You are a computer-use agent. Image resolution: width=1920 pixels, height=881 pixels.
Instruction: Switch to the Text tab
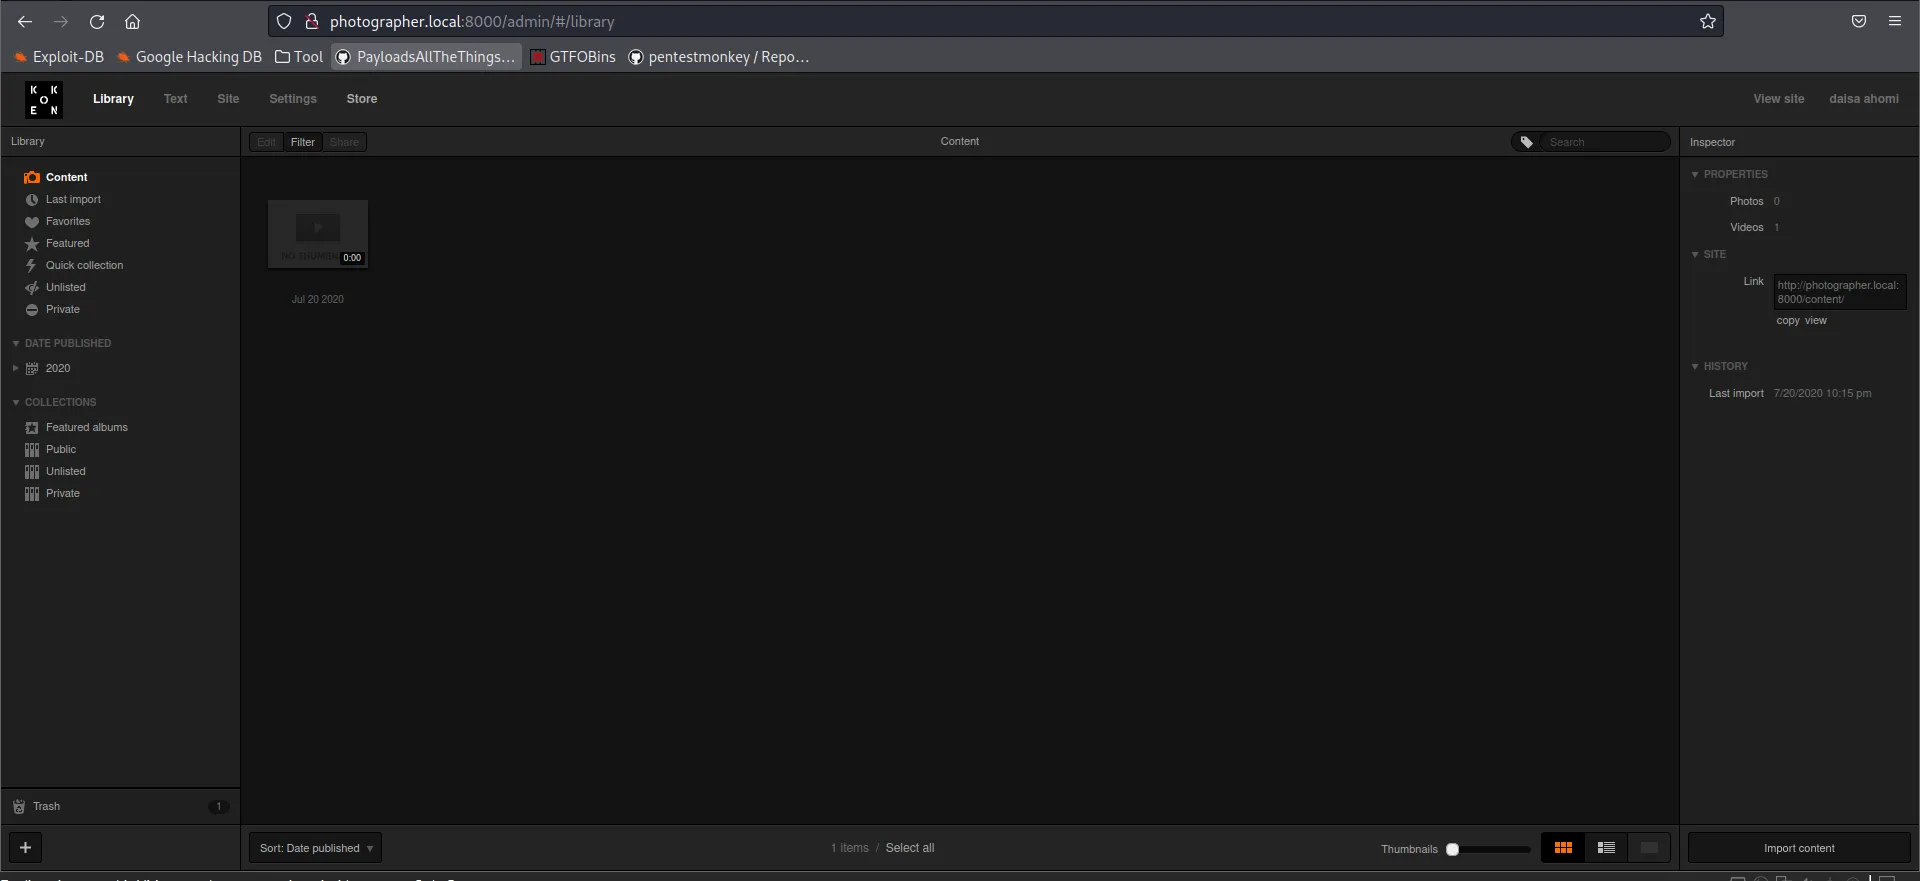(176, 99)
